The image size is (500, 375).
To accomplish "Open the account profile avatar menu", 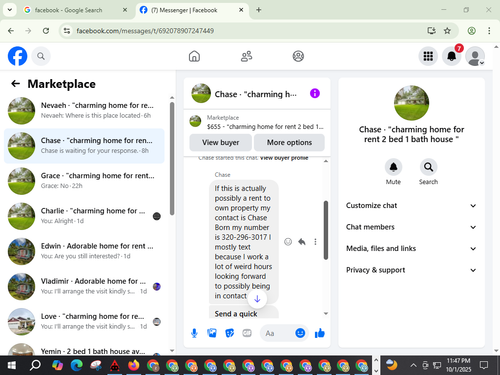I will pyautogui.click(x=475, y=56).
